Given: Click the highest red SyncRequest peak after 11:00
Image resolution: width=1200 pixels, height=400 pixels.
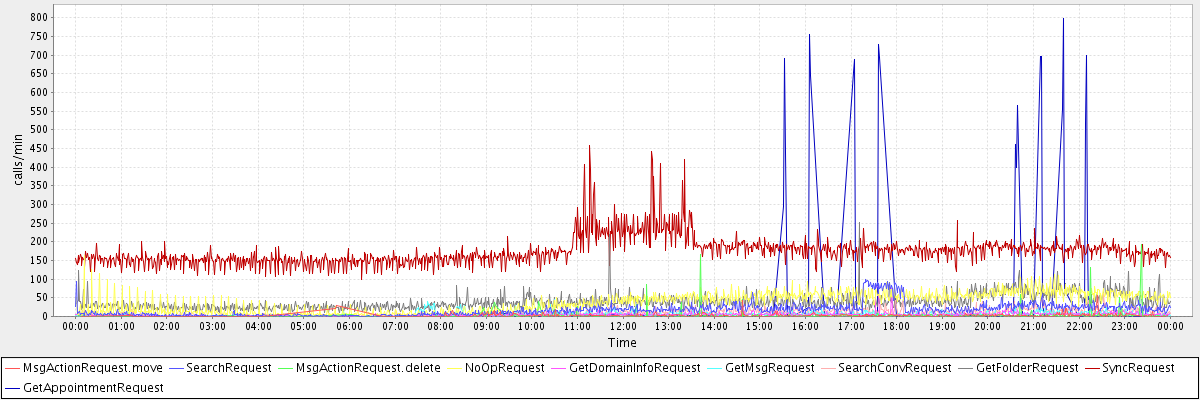Looking at the screenshot, I should [589, 147].
